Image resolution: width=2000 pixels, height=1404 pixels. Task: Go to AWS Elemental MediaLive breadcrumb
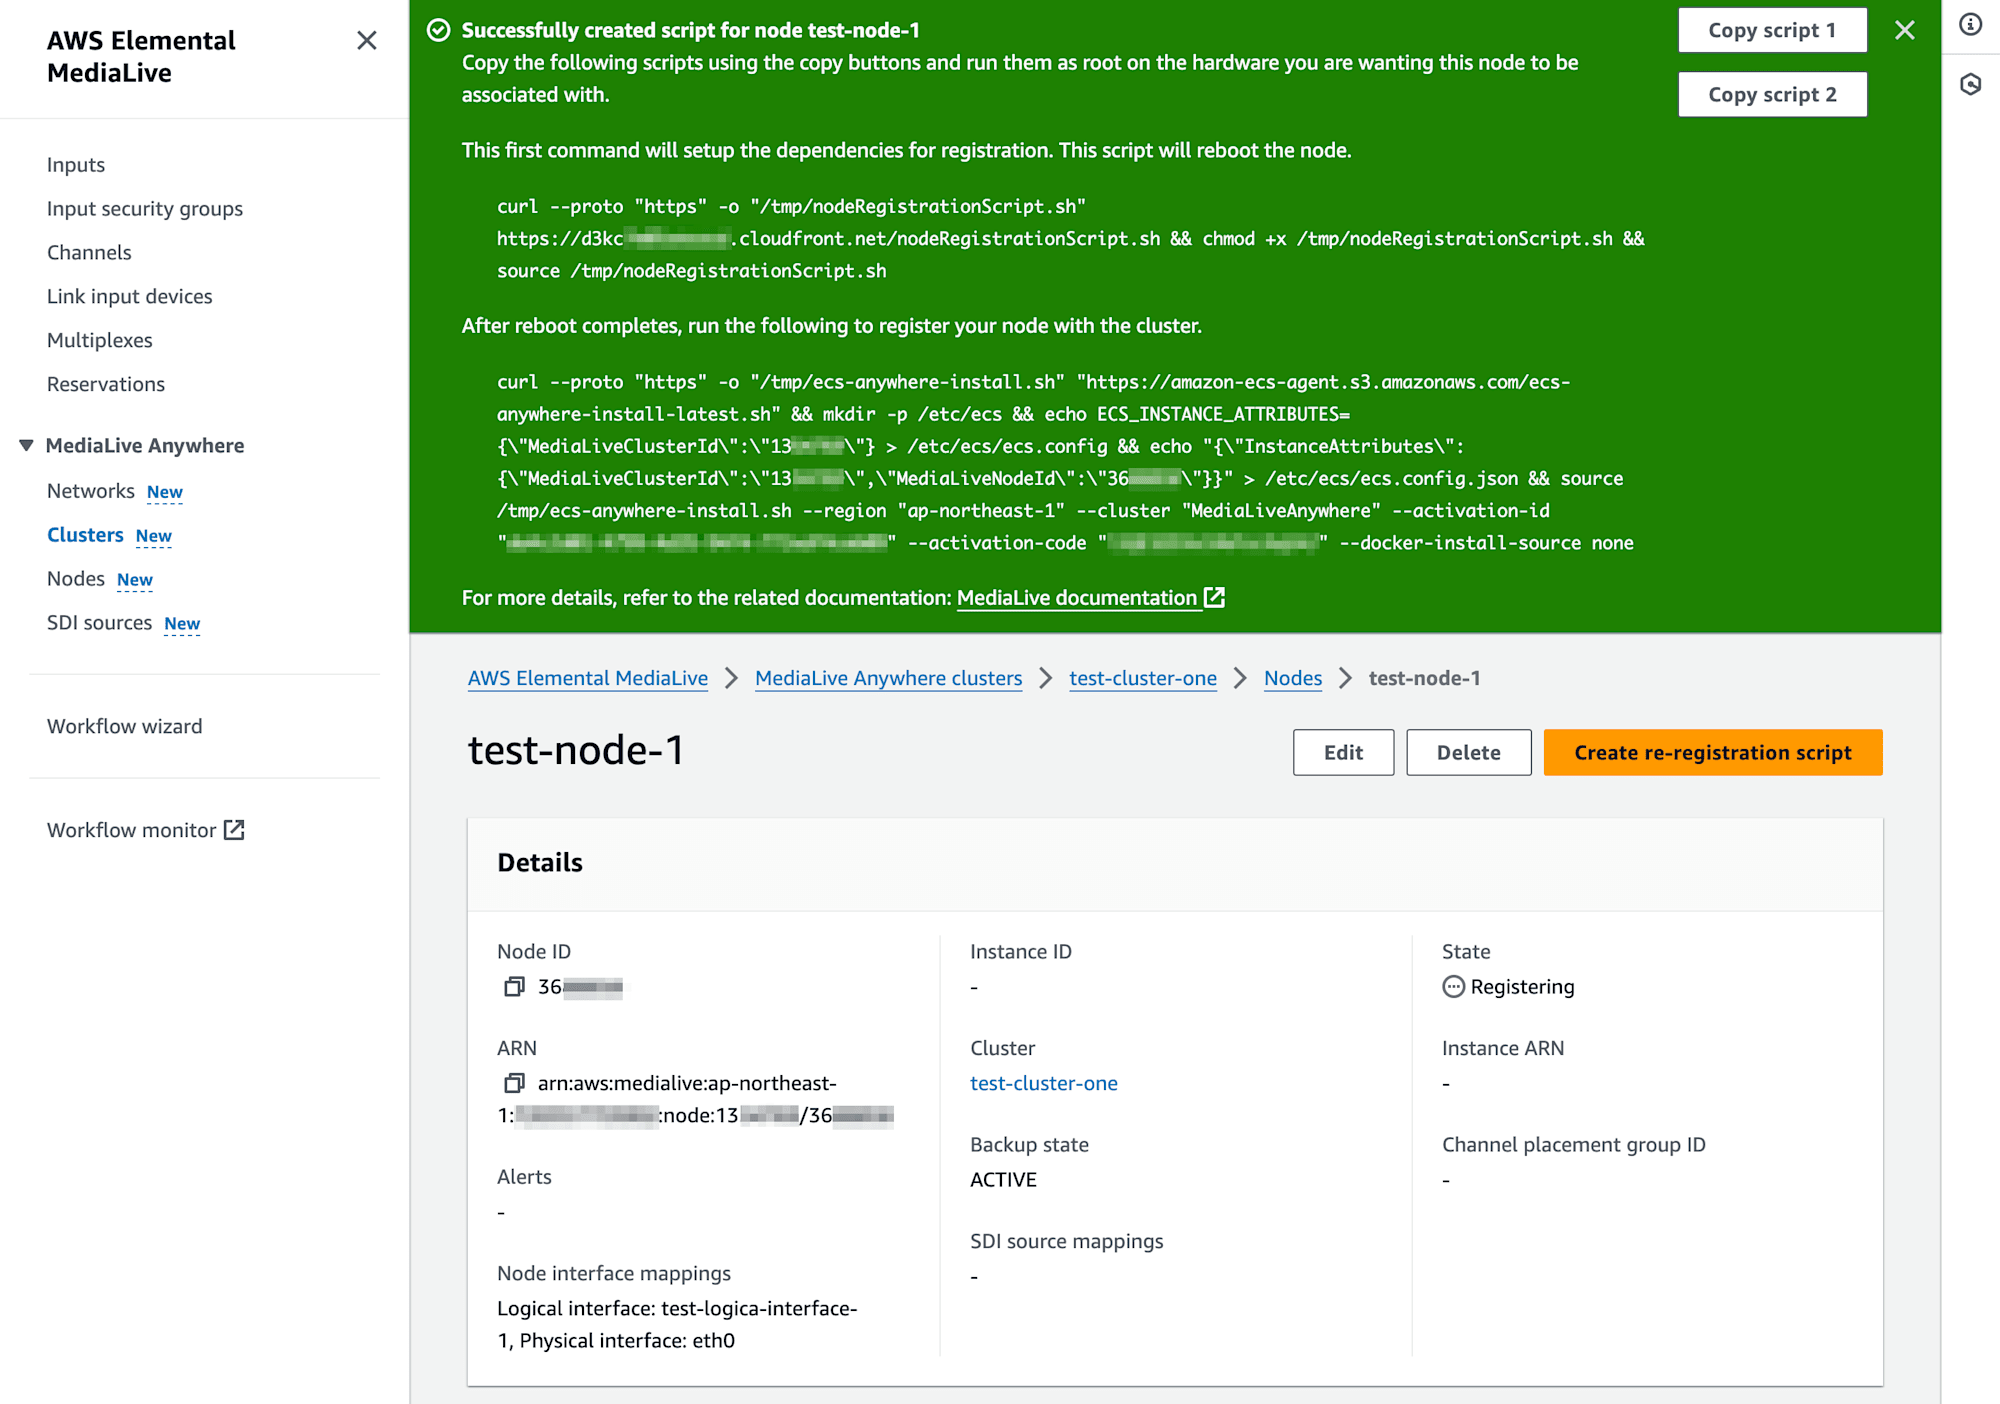click(588, 678)
